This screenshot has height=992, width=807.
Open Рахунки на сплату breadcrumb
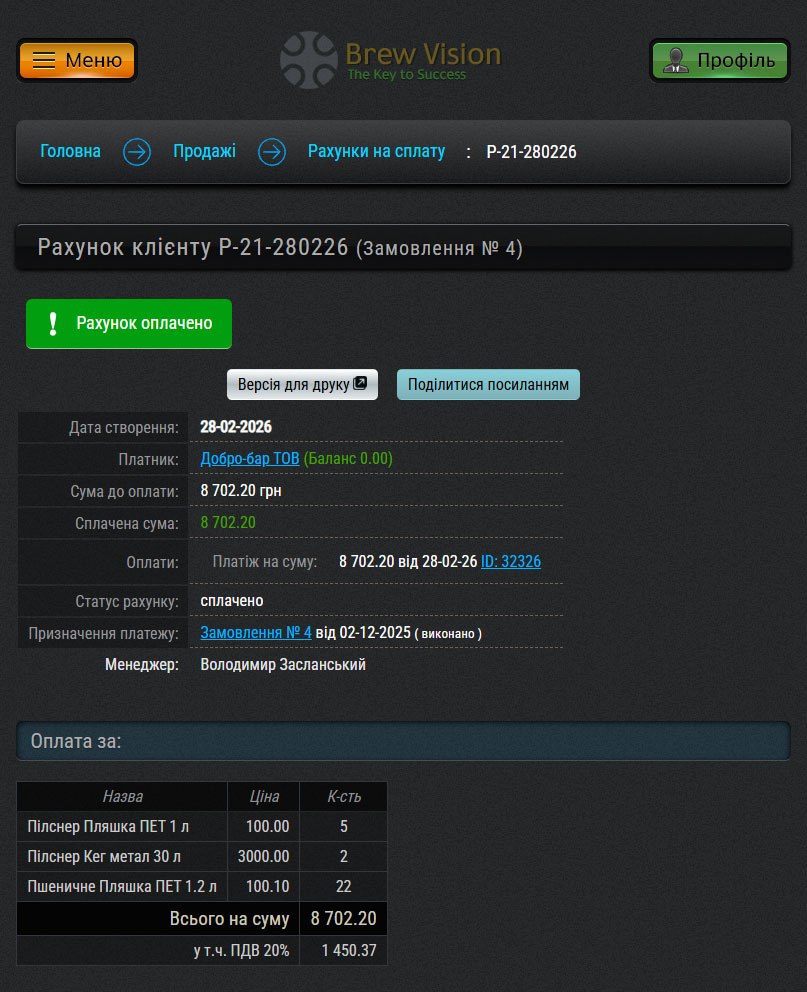[x=376, y=152]
